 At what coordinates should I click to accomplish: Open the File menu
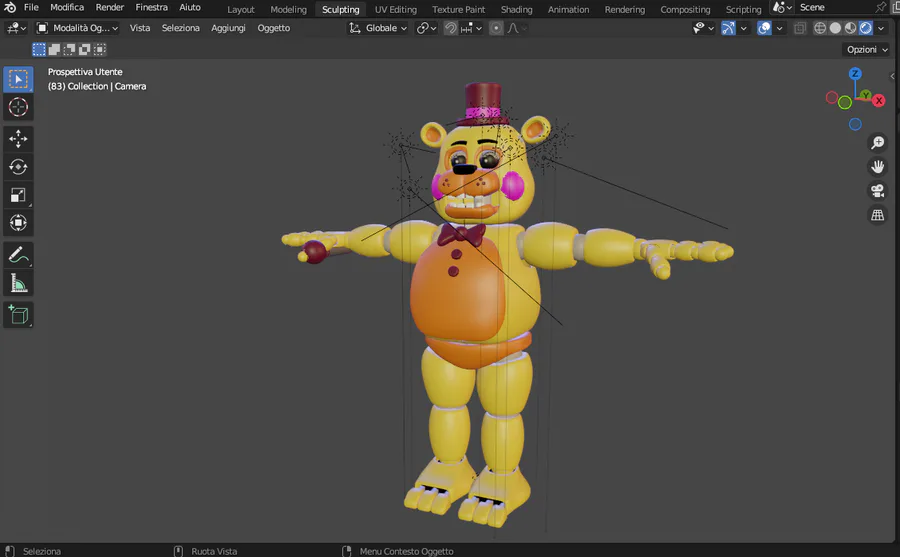pos(31,7)
